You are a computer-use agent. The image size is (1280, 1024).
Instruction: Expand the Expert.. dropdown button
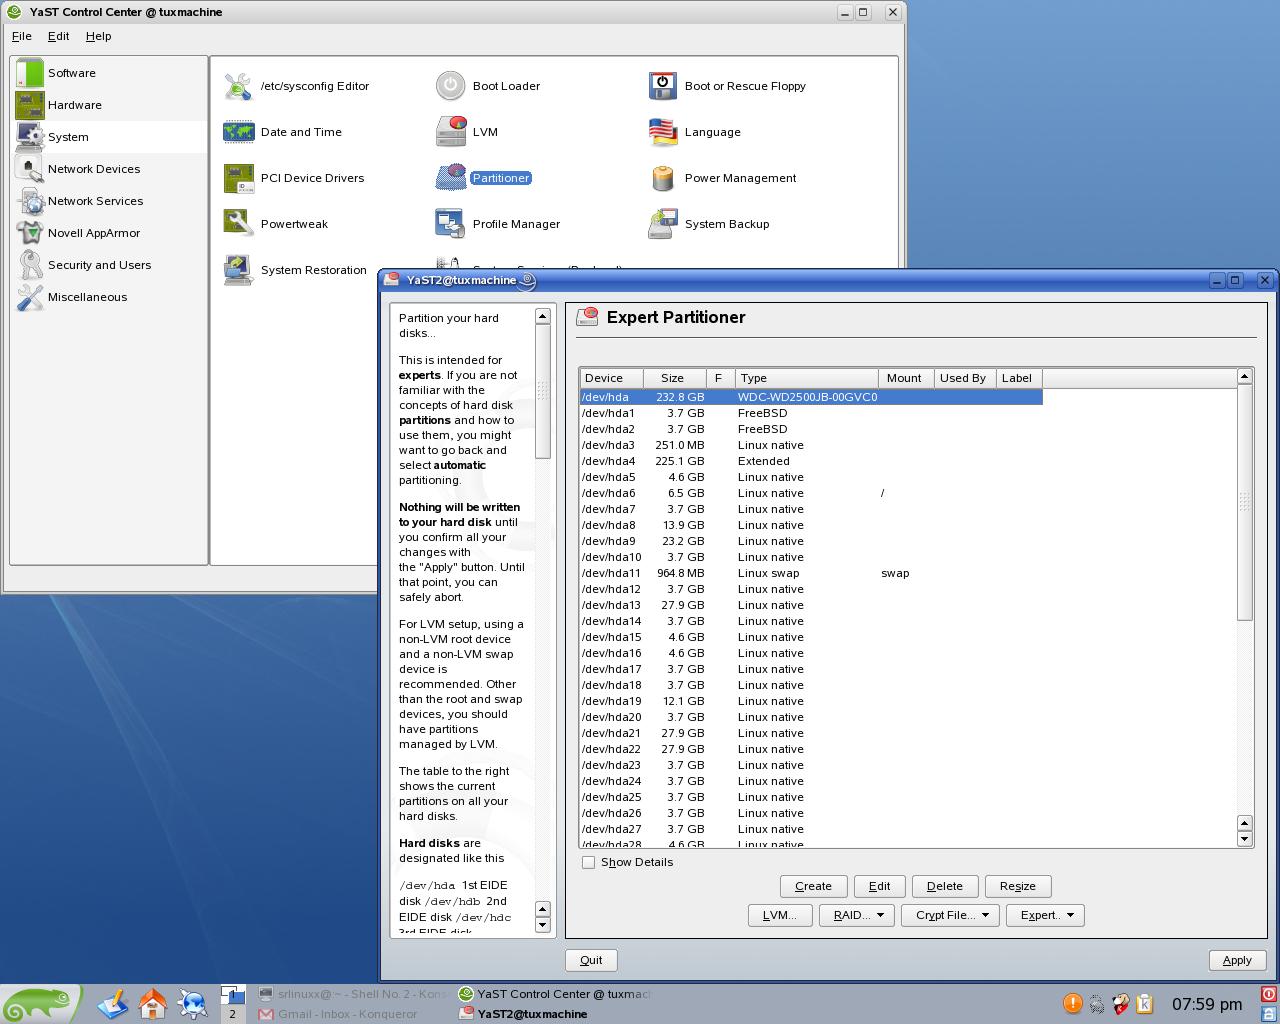click(x=1045, y=915)
